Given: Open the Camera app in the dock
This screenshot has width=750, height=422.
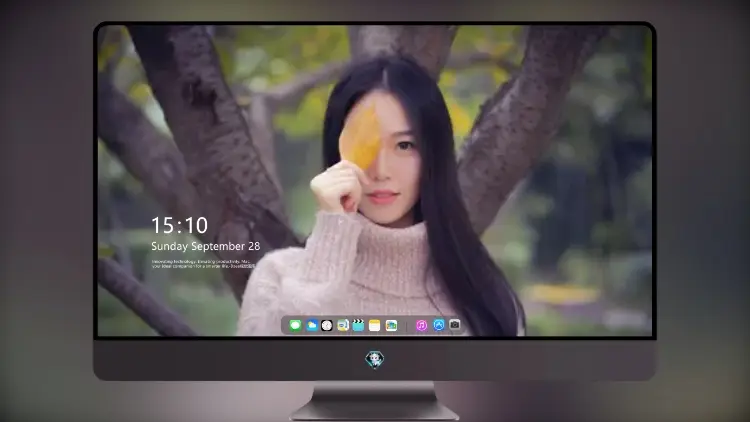Looking at the screenshot, I should pos(455,325).
